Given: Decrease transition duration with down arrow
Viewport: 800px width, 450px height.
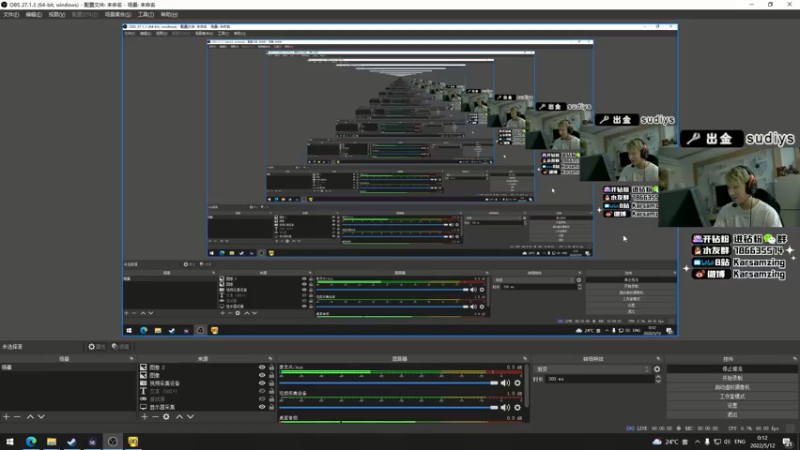Looking at the screenshot, I should tap(658, 381).
